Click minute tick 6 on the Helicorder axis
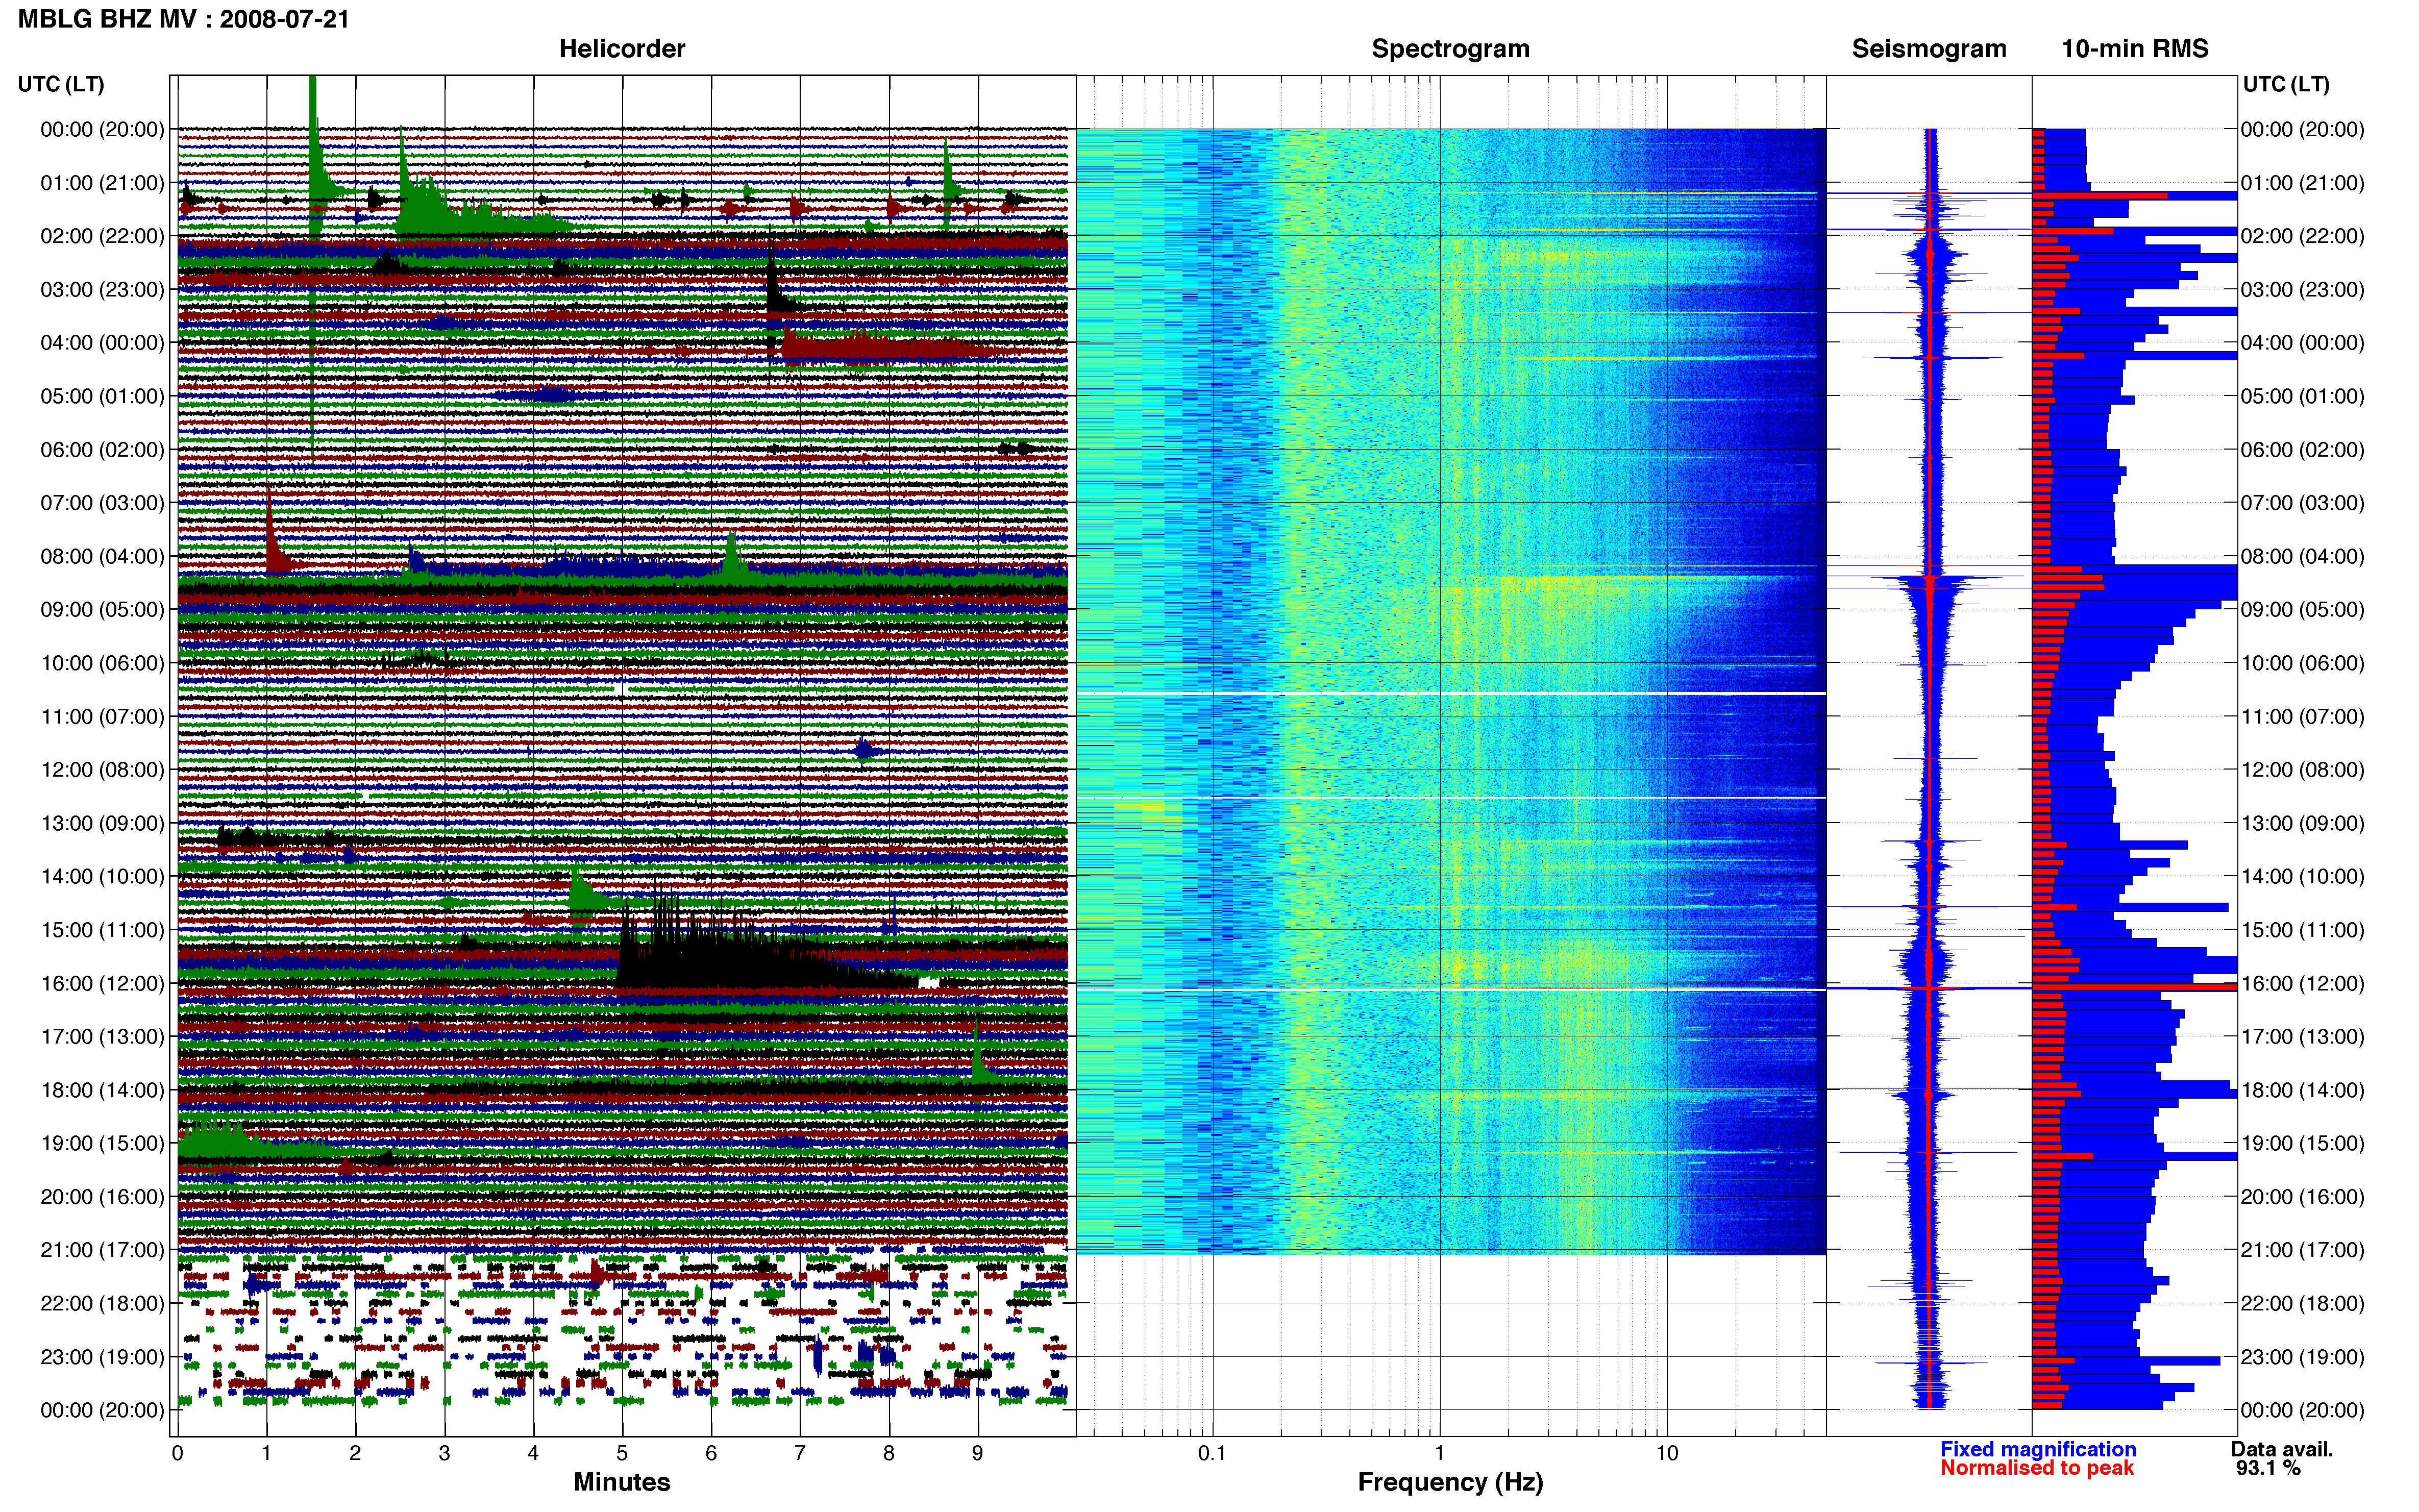 point(711,1453)
